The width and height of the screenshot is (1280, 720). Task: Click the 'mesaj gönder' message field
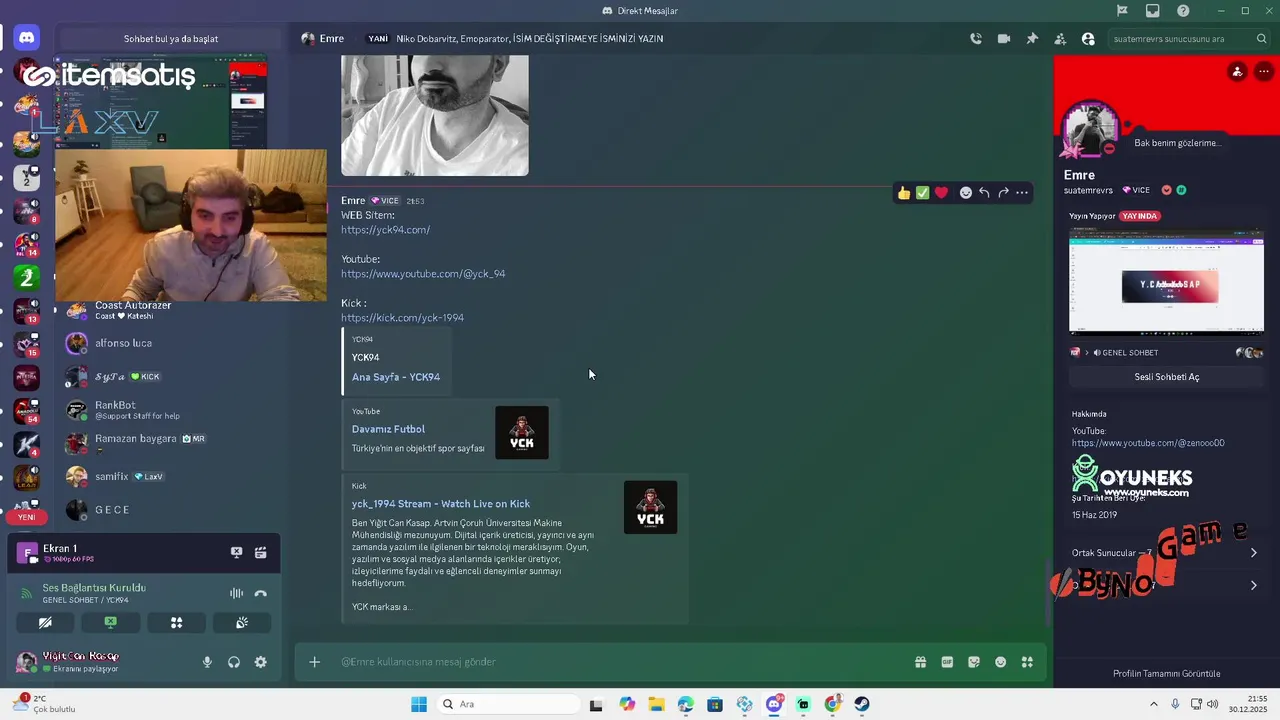(x=620, y=662)
